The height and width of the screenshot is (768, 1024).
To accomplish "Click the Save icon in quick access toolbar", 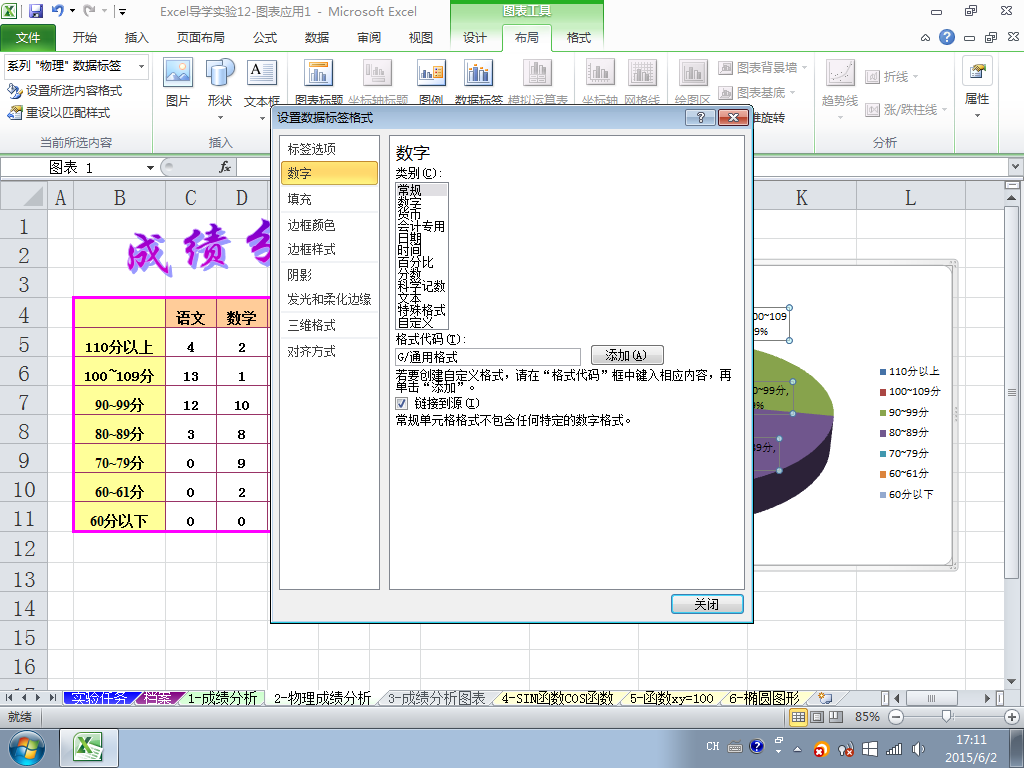I will tap(35, 10).
